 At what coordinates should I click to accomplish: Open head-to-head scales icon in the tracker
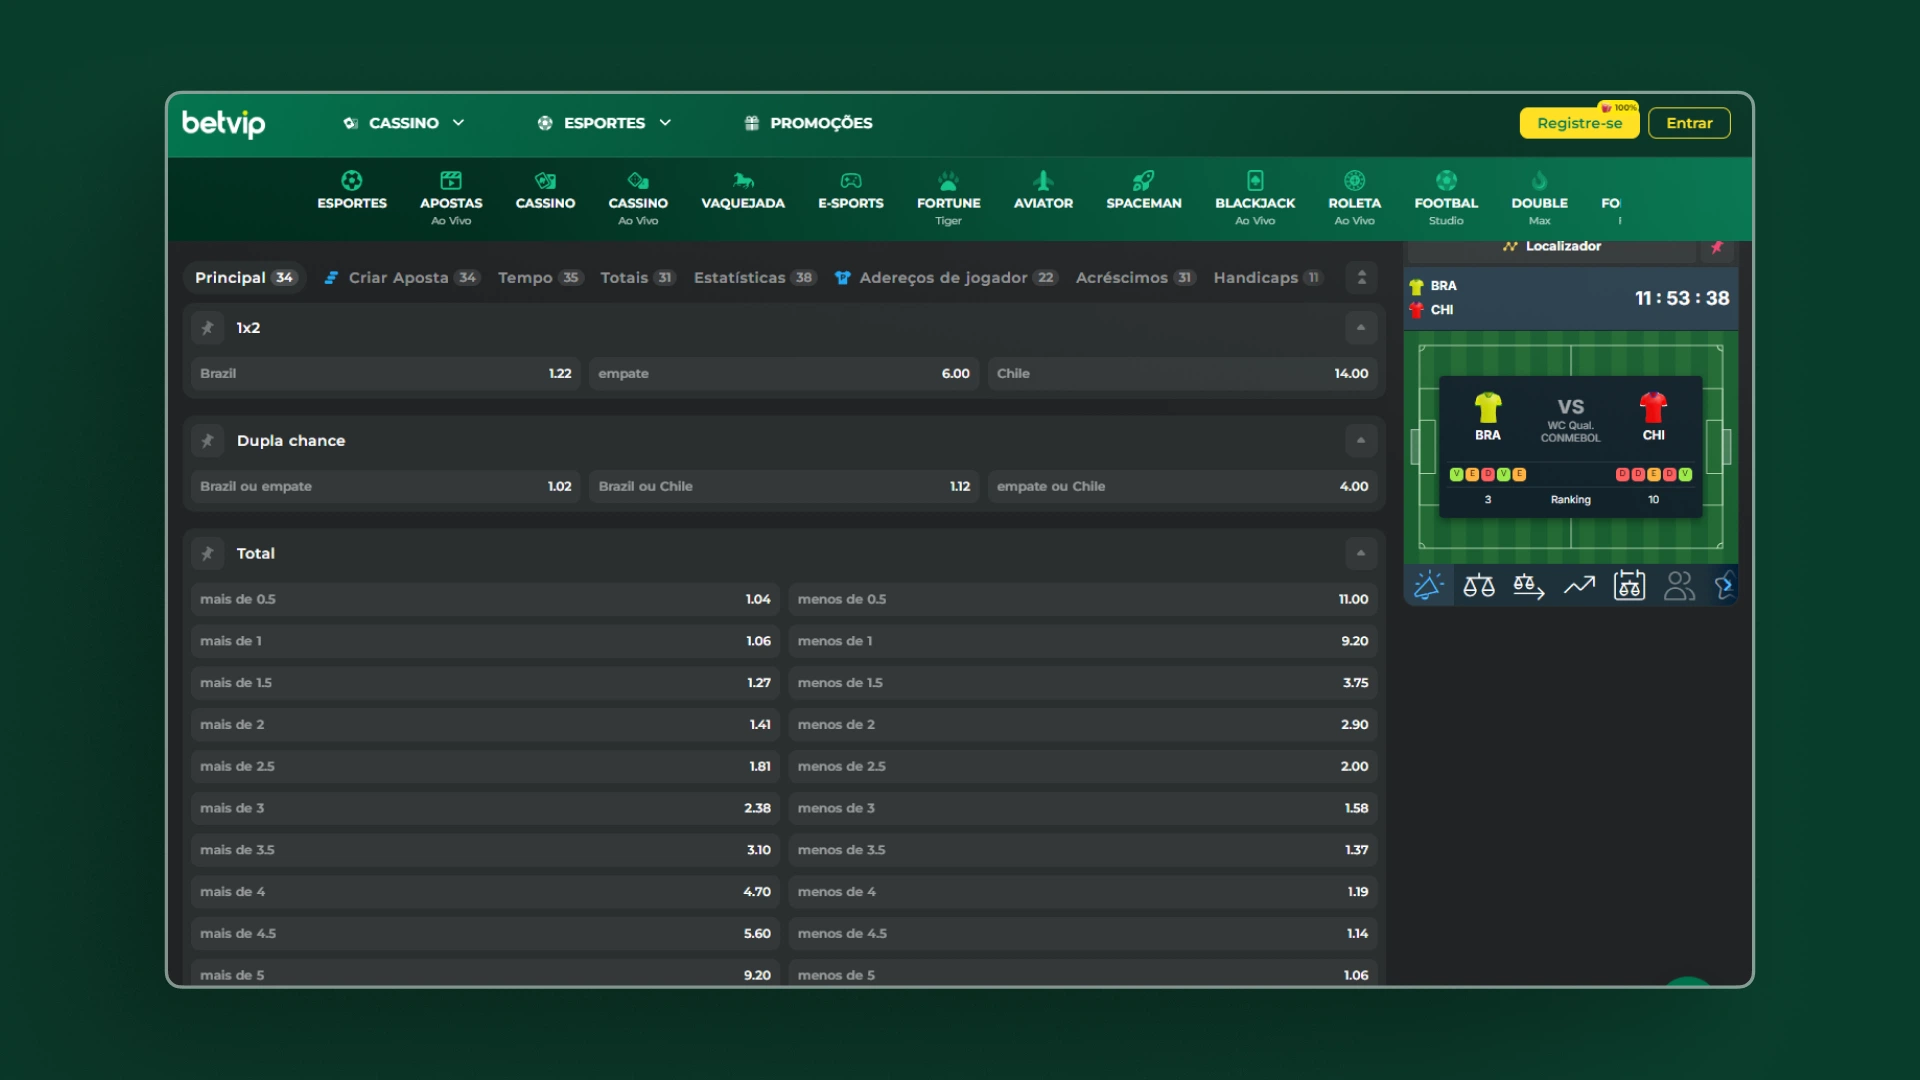[x=1479, y=586]
